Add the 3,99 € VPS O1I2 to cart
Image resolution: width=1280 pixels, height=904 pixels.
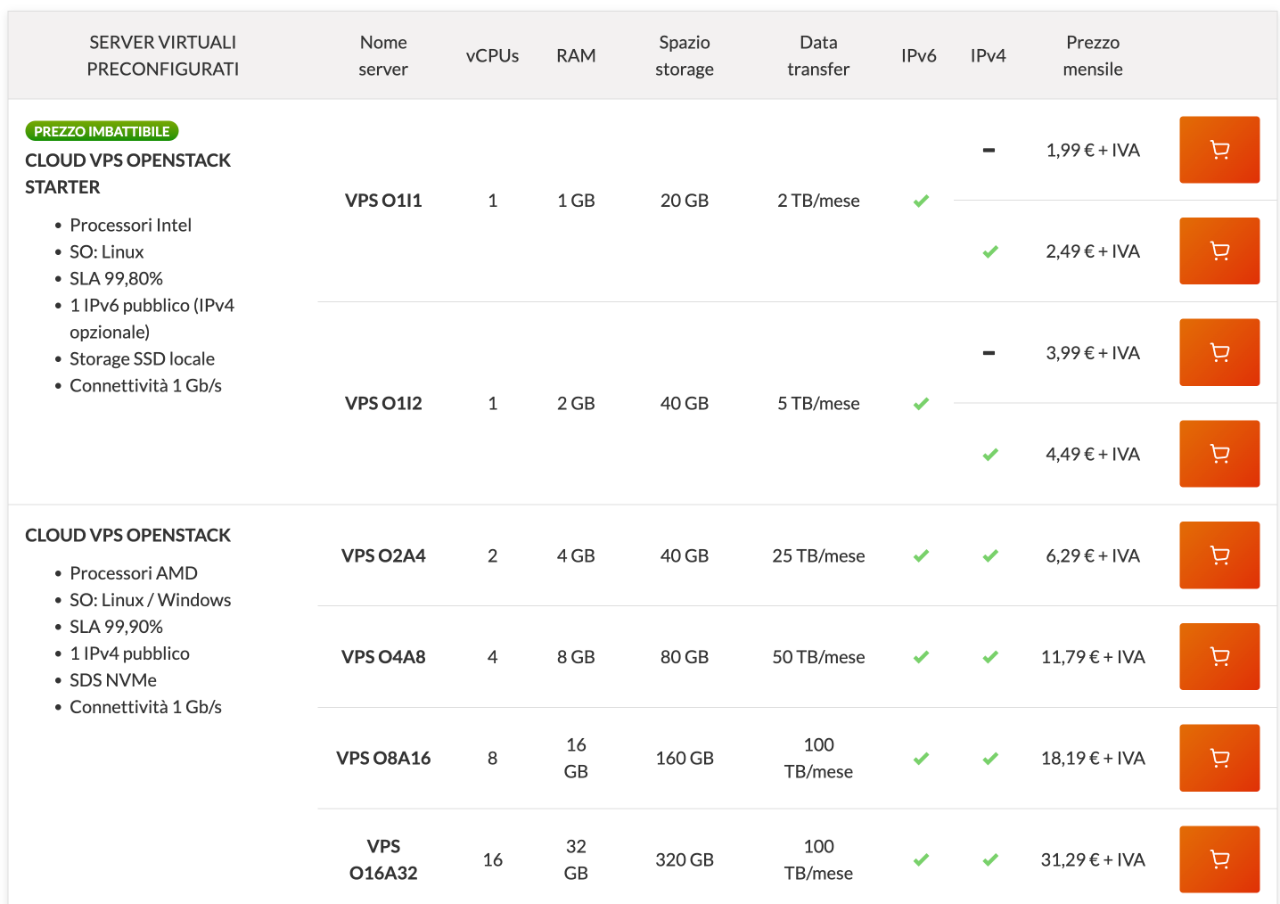click(x=1219, y=352)
